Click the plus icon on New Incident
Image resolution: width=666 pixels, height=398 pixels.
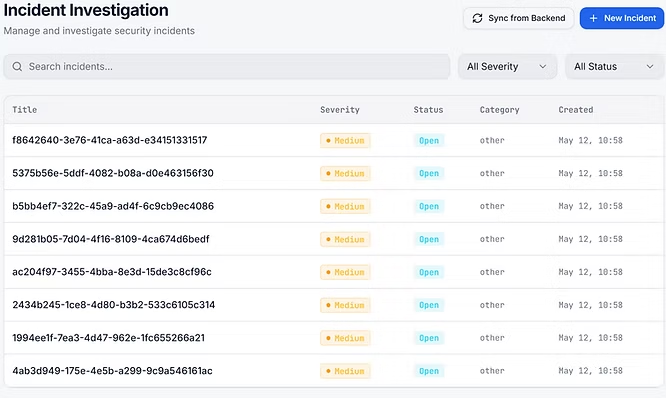tap(593, 18)
